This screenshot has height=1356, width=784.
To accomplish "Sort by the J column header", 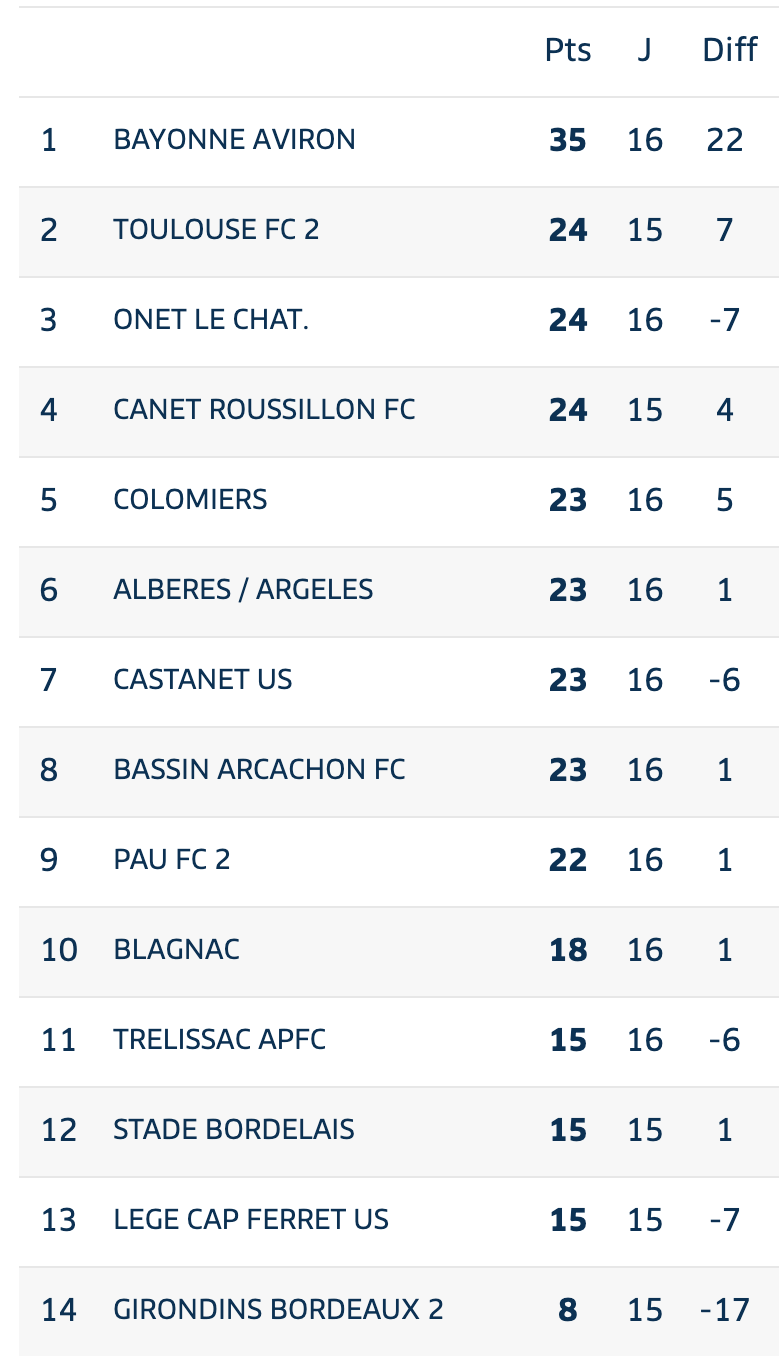I will pyautogui.click(x=645, y=50).
